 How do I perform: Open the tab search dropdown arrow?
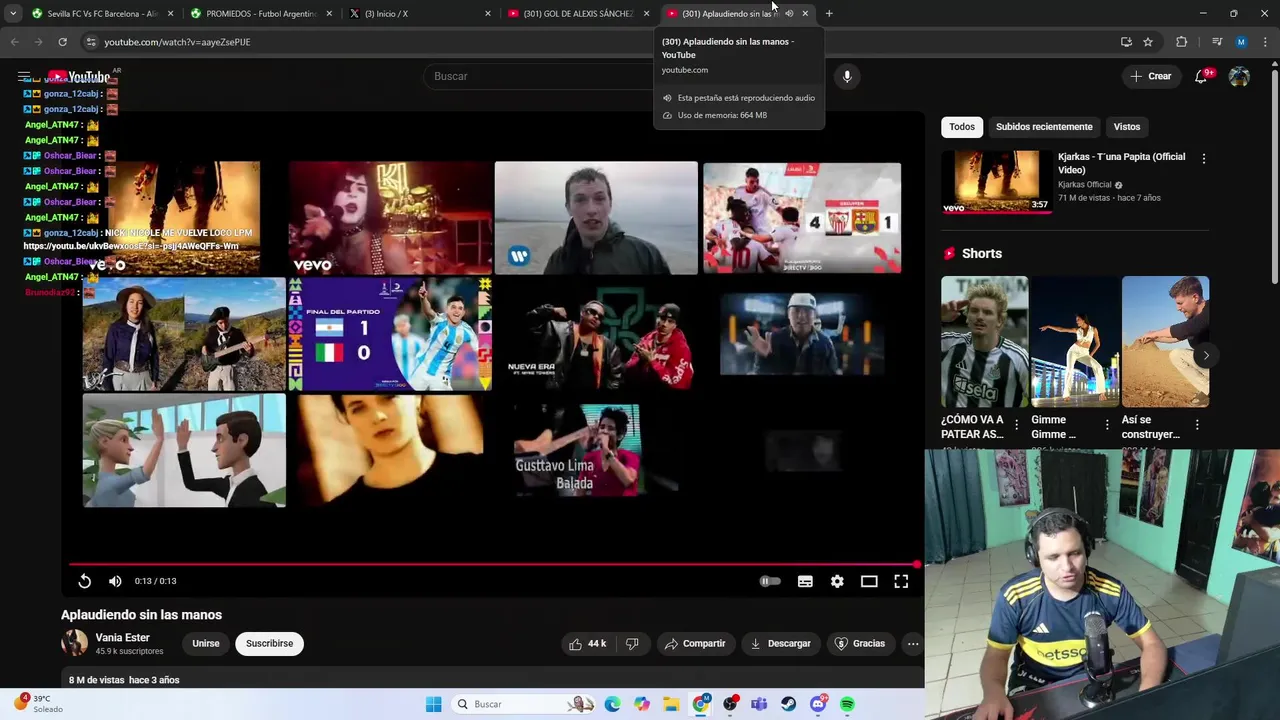[13, 14]
